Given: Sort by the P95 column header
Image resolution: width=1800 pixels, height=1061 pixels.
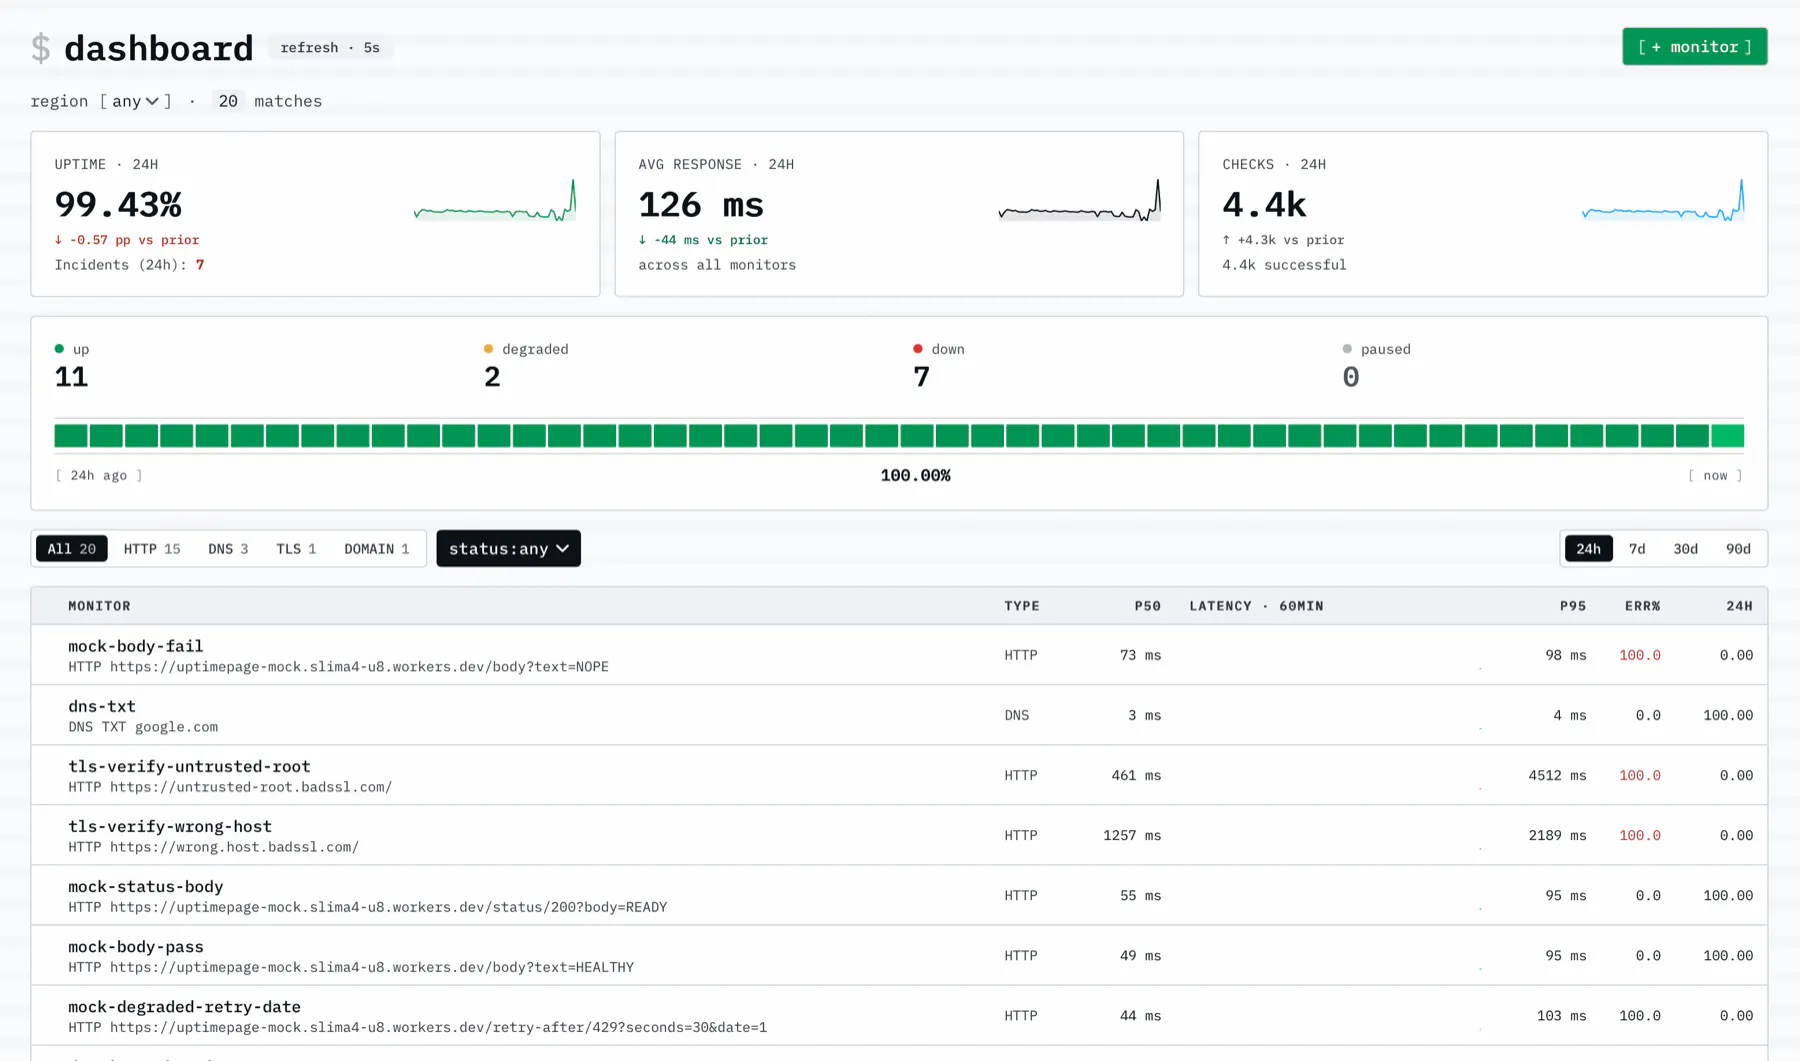Looking at the screenshot, I should 1573,606.
